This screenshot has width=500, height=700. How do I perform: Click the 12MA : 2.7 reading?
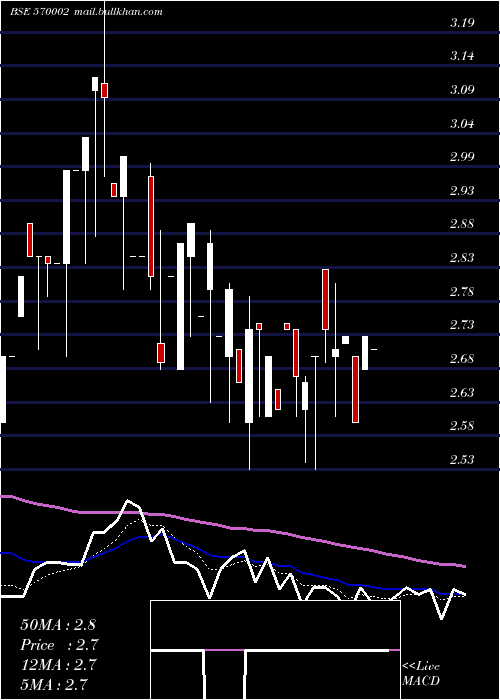tap(58, 665)
